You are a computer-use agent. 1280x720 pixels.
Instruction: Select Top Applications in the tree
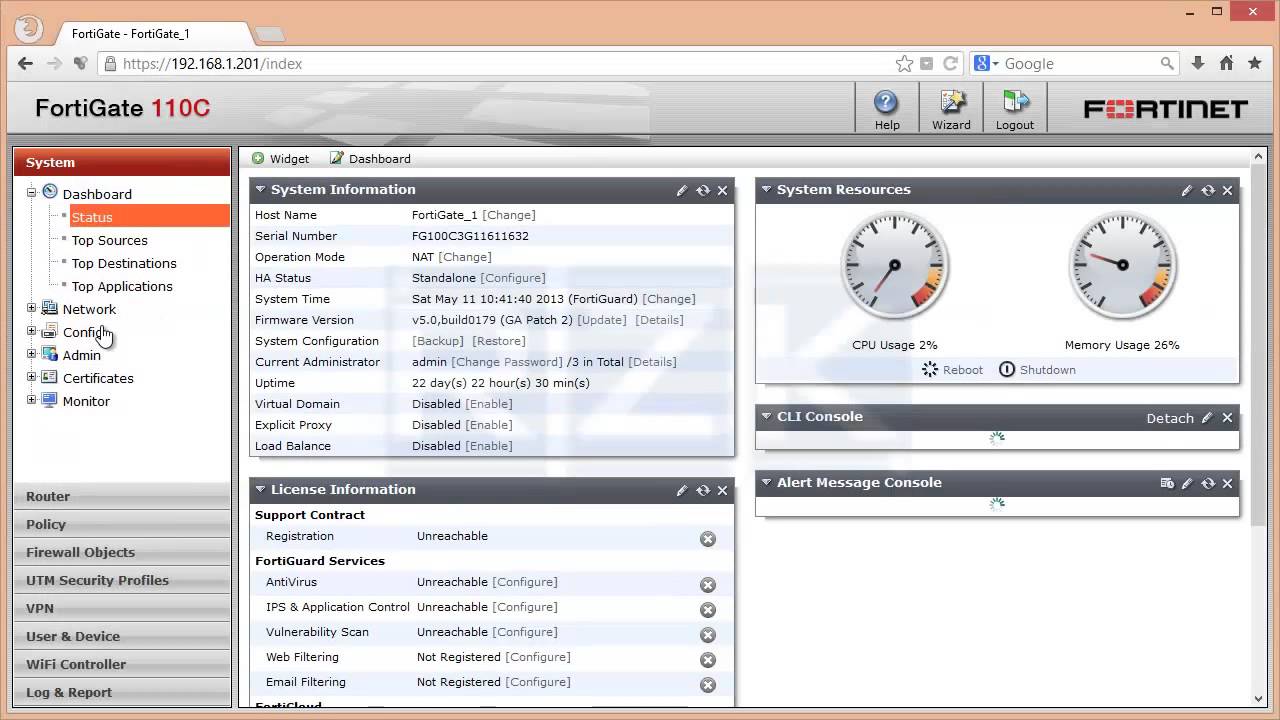[122, 286]
